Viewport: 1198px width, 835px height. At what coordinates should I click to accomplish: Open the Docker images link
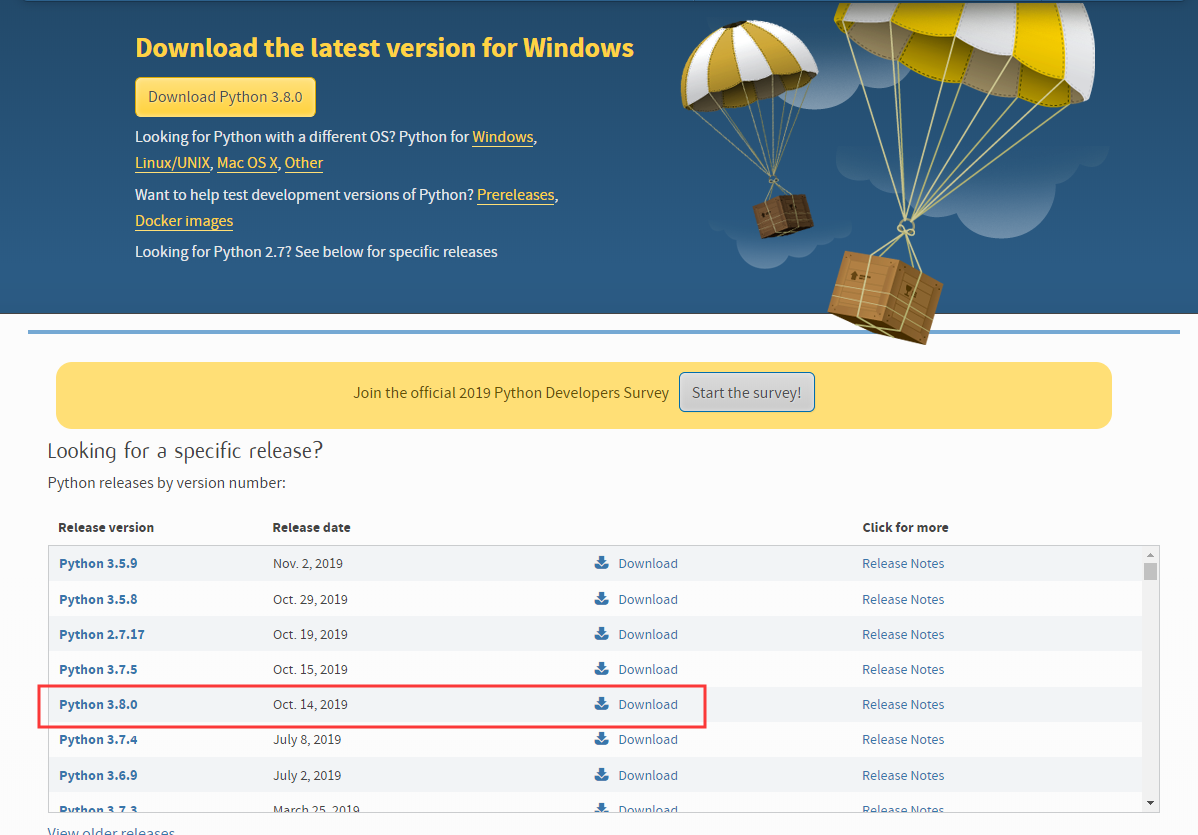point(184,221)
